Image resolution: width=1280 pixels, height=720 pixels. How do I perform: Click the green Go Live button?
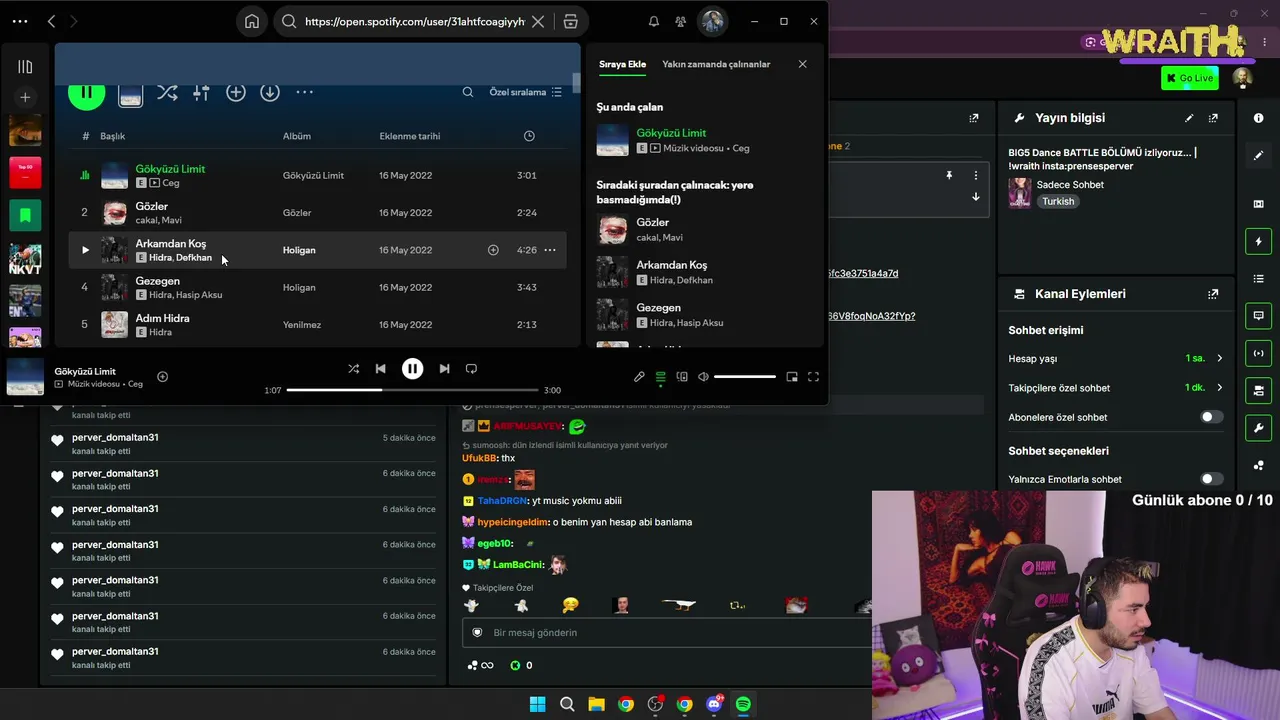point(1190,78)
